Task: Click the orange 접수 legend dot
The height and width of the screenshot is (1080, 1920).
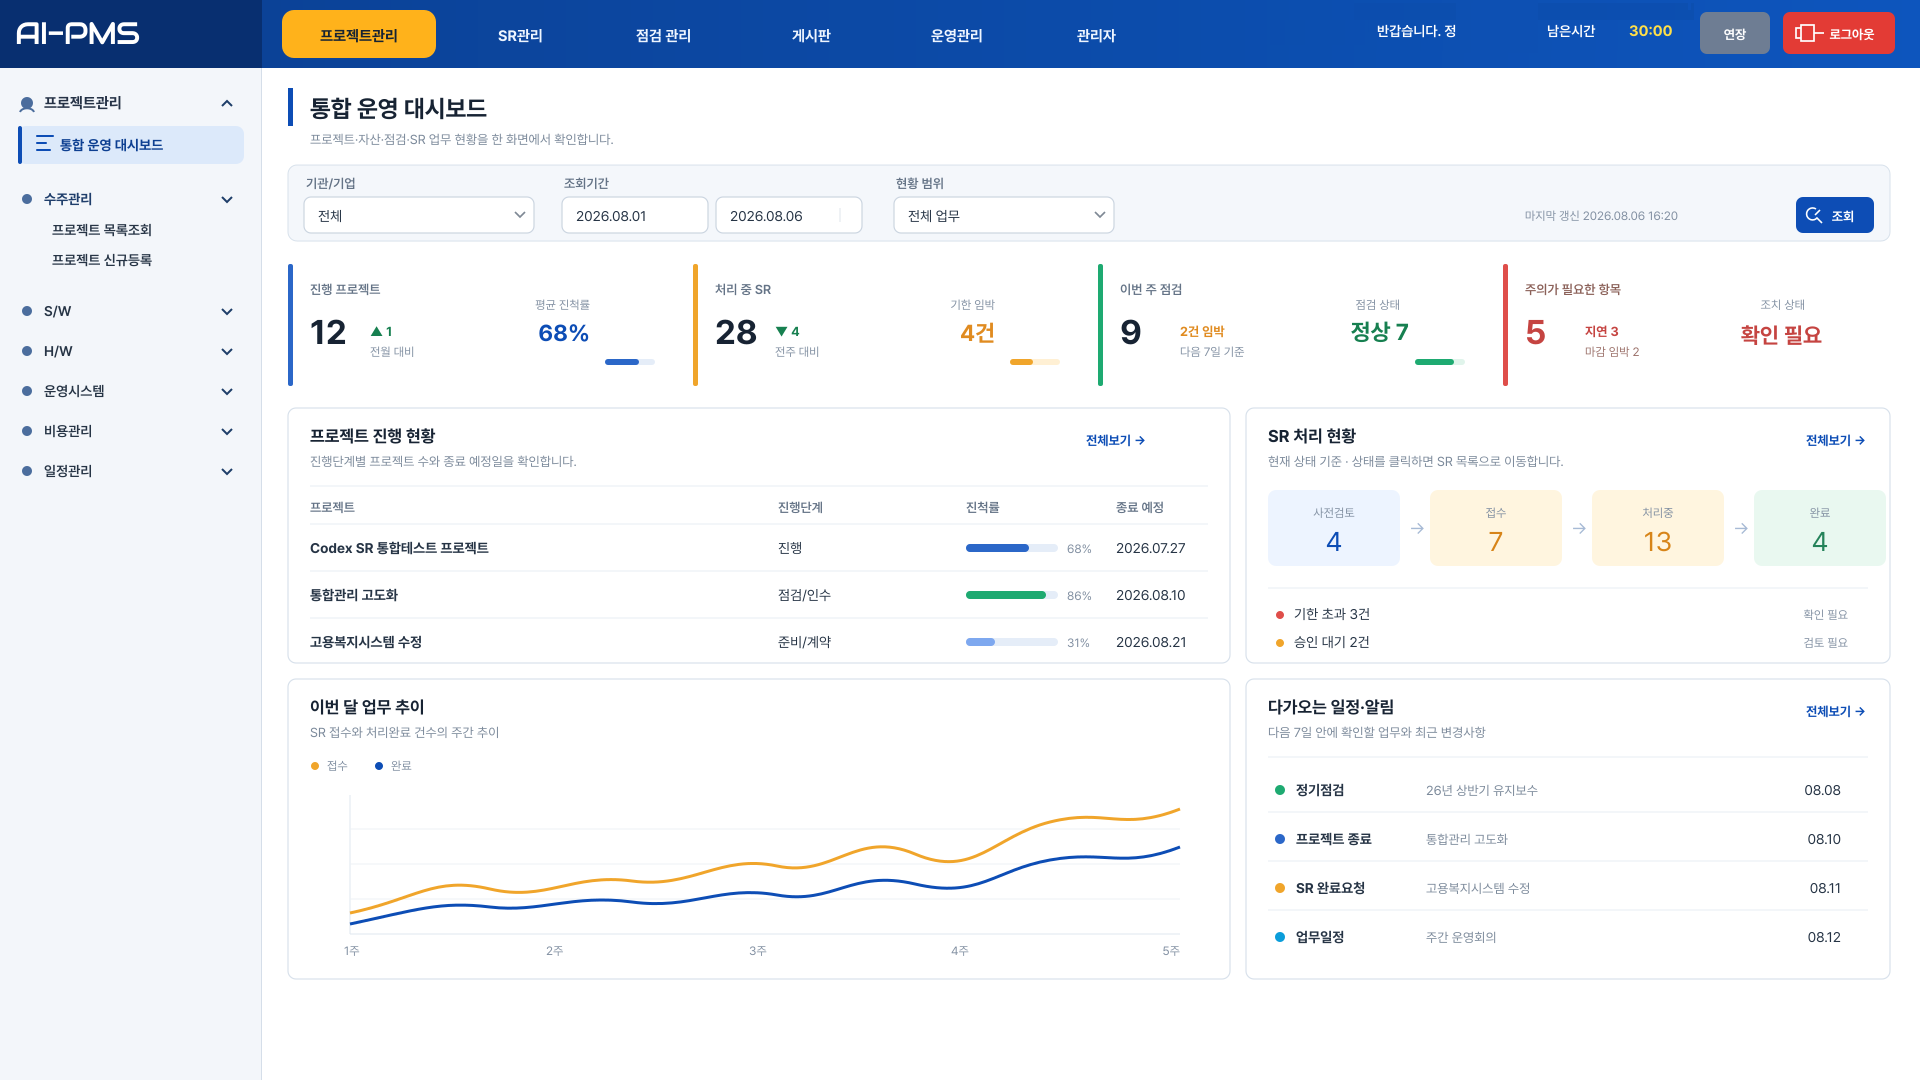Action: (315, 766)
